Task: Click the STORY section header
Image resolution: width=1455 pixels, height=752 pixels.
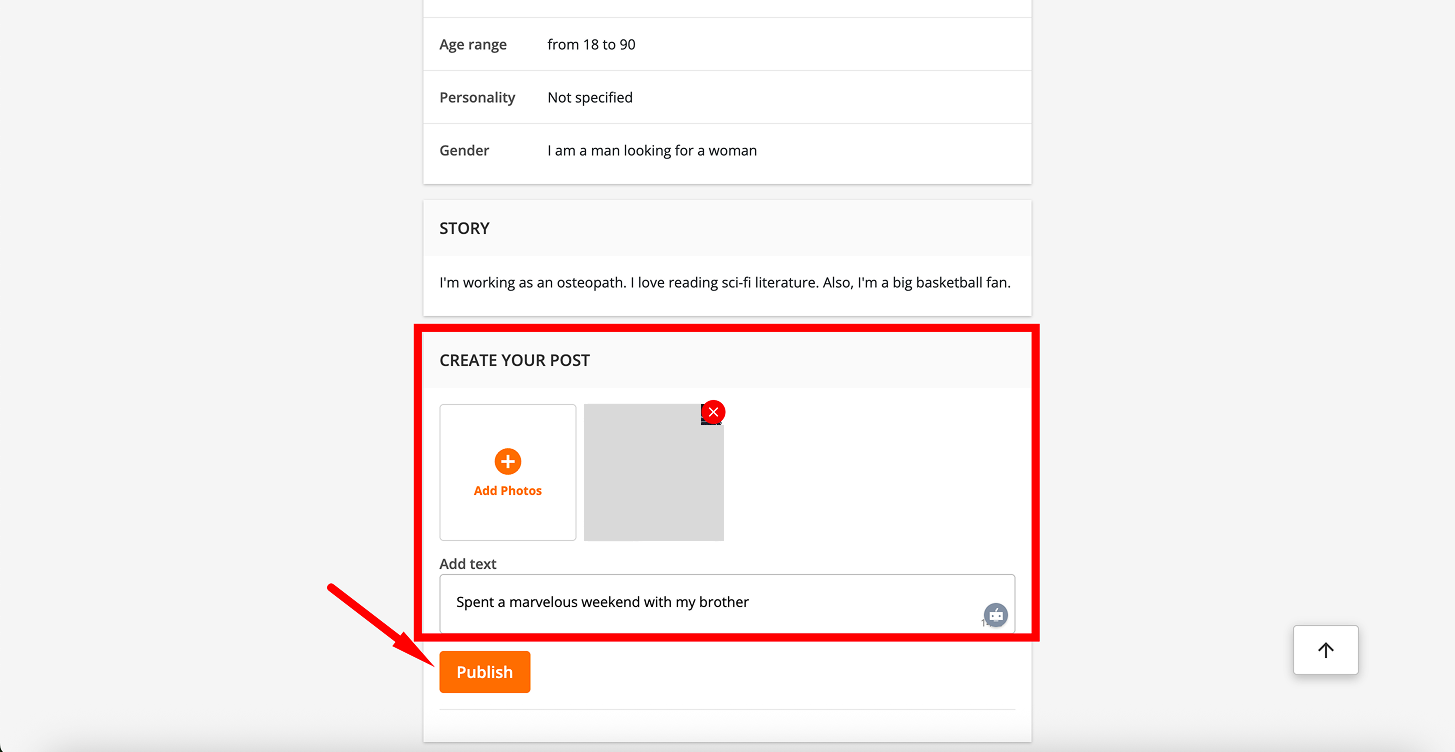Action: point(464,228)
